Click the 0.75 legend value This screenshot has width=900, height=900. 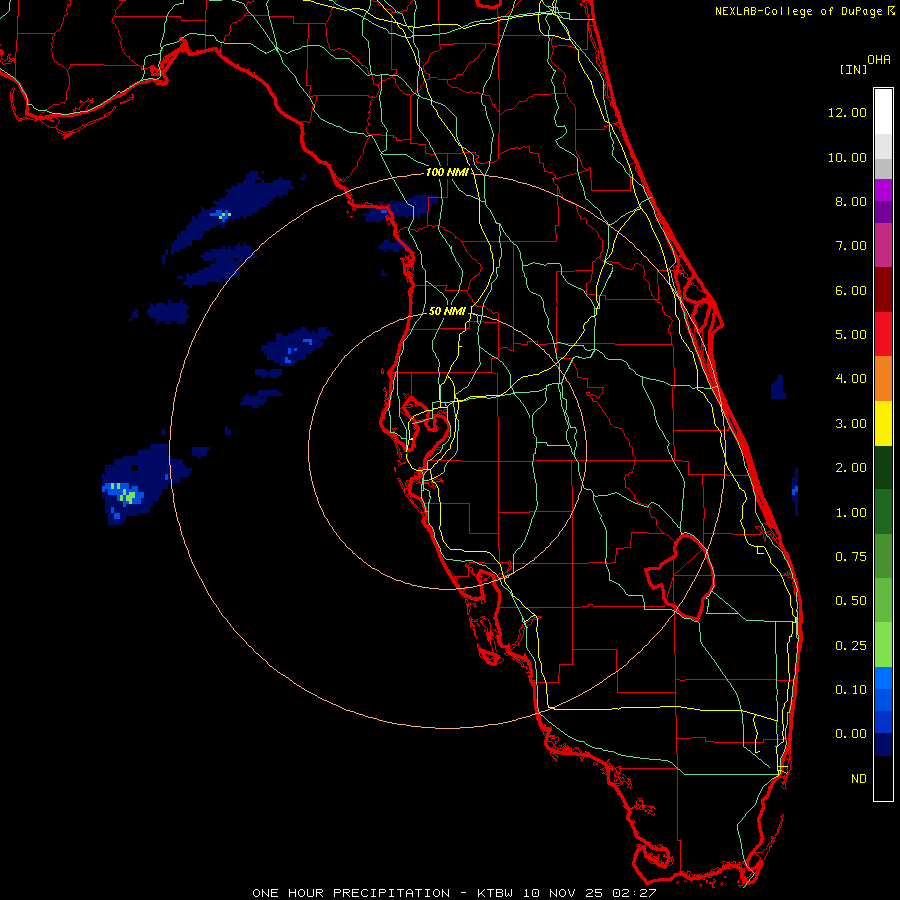pos(851,557)
